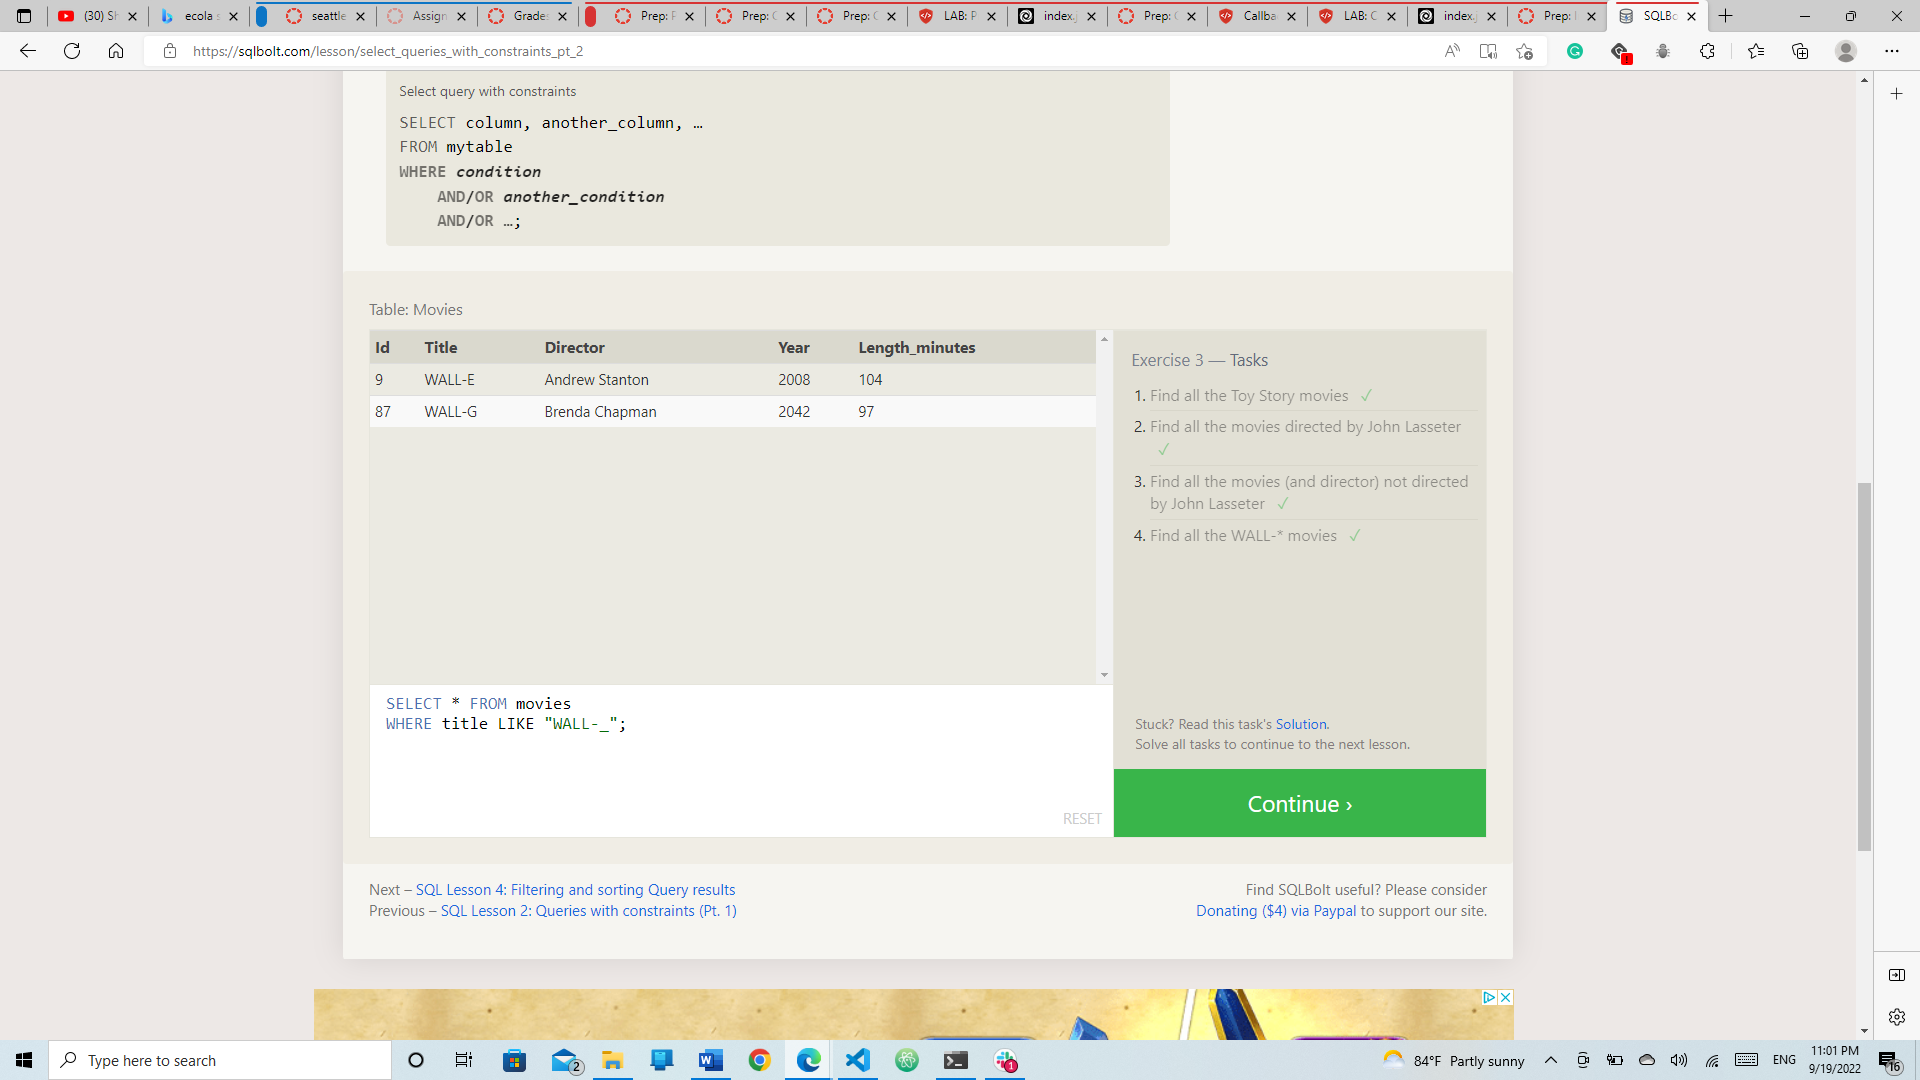The image size is (1920, 1080).
Task: Click the Grammarly extension icon
Action: click(x=1575, y=51)
